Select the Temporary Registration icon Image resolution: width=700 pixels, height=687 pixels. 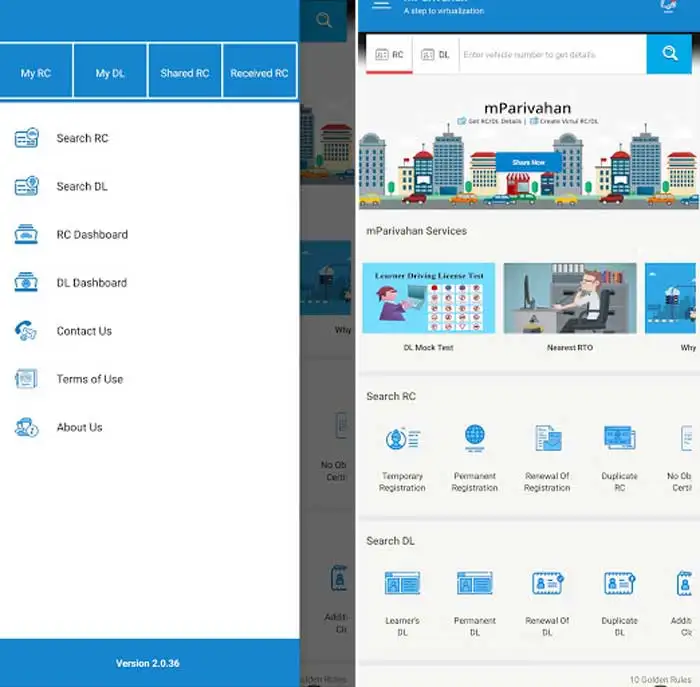(x=403, y=439)
